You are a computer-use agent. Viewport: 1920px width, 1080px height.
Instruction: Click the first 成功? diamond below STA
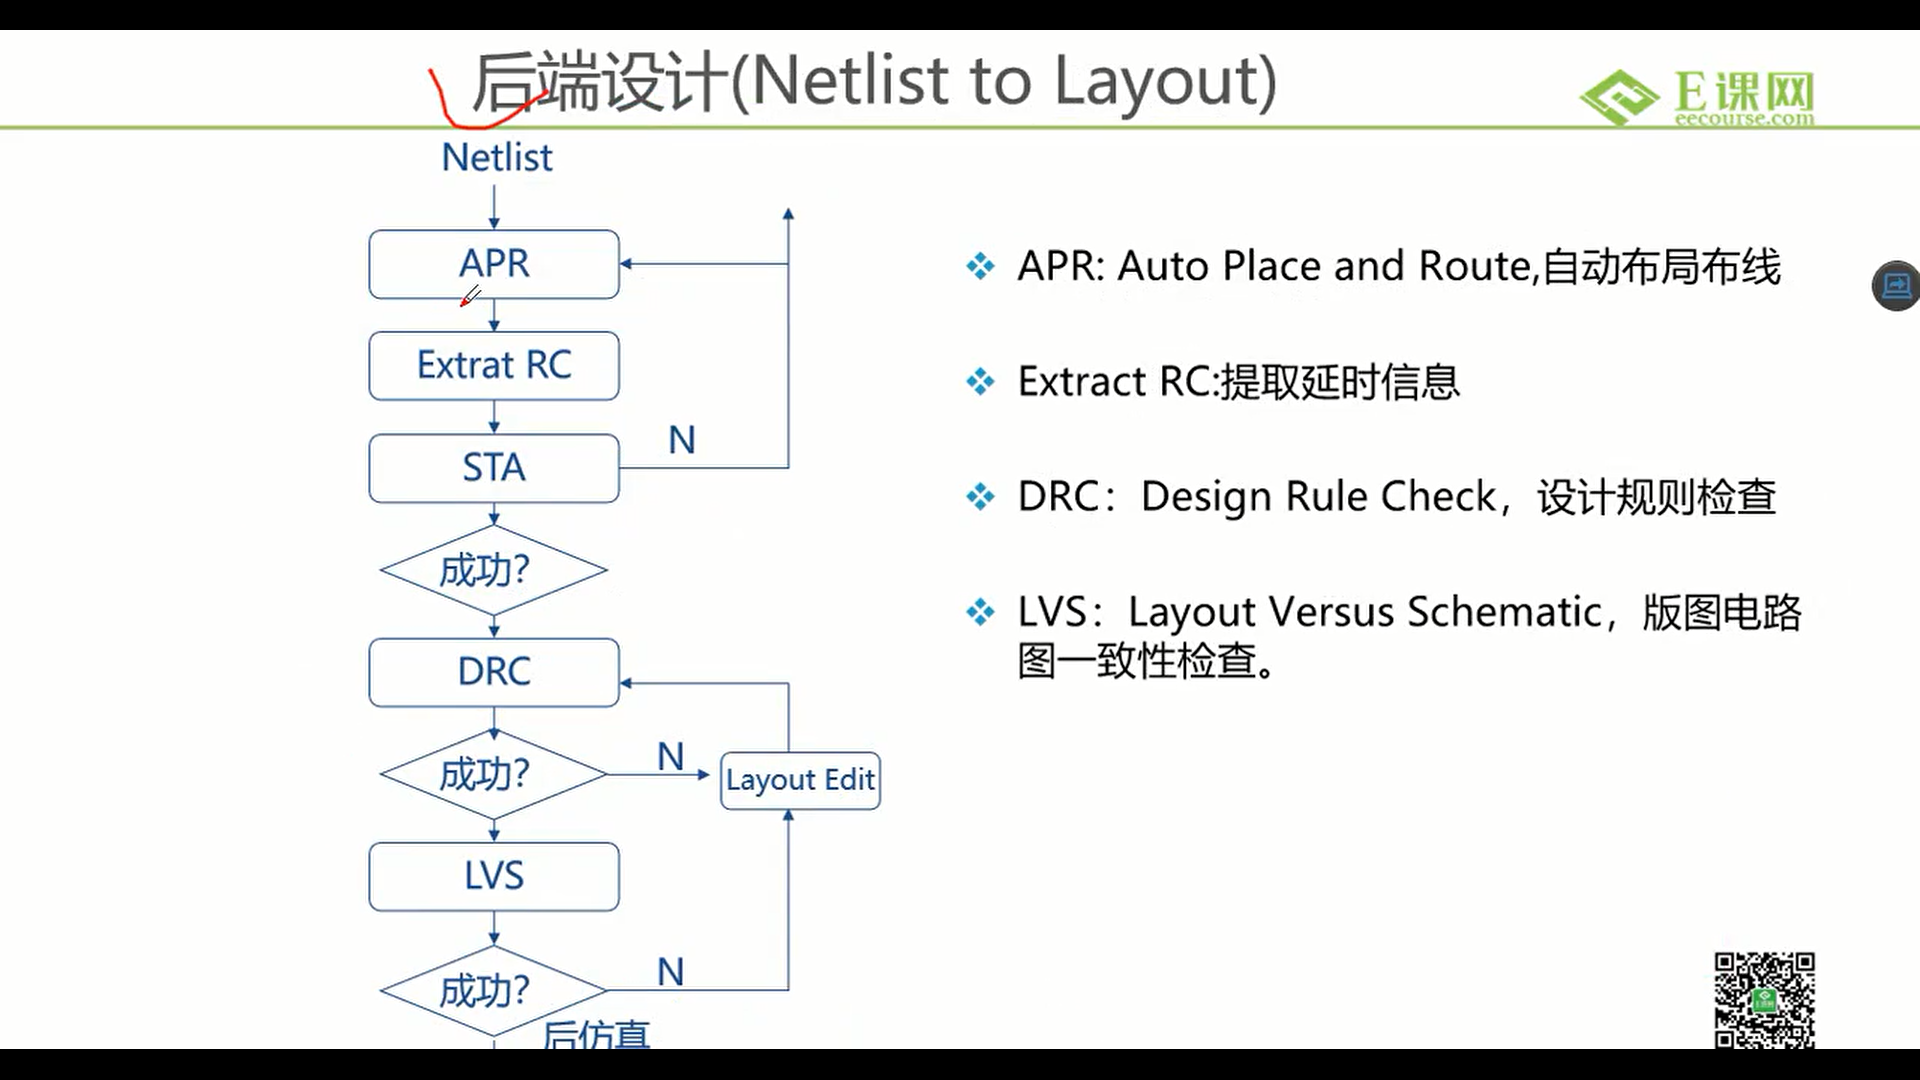point(493,570)
